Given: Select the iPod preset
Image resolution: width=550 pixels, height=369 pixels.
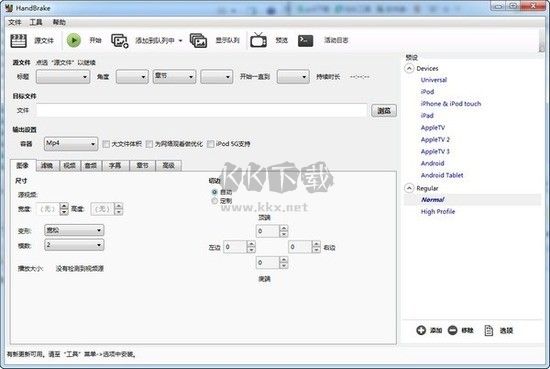Looking at the screenshot, I should coord(427,92).
